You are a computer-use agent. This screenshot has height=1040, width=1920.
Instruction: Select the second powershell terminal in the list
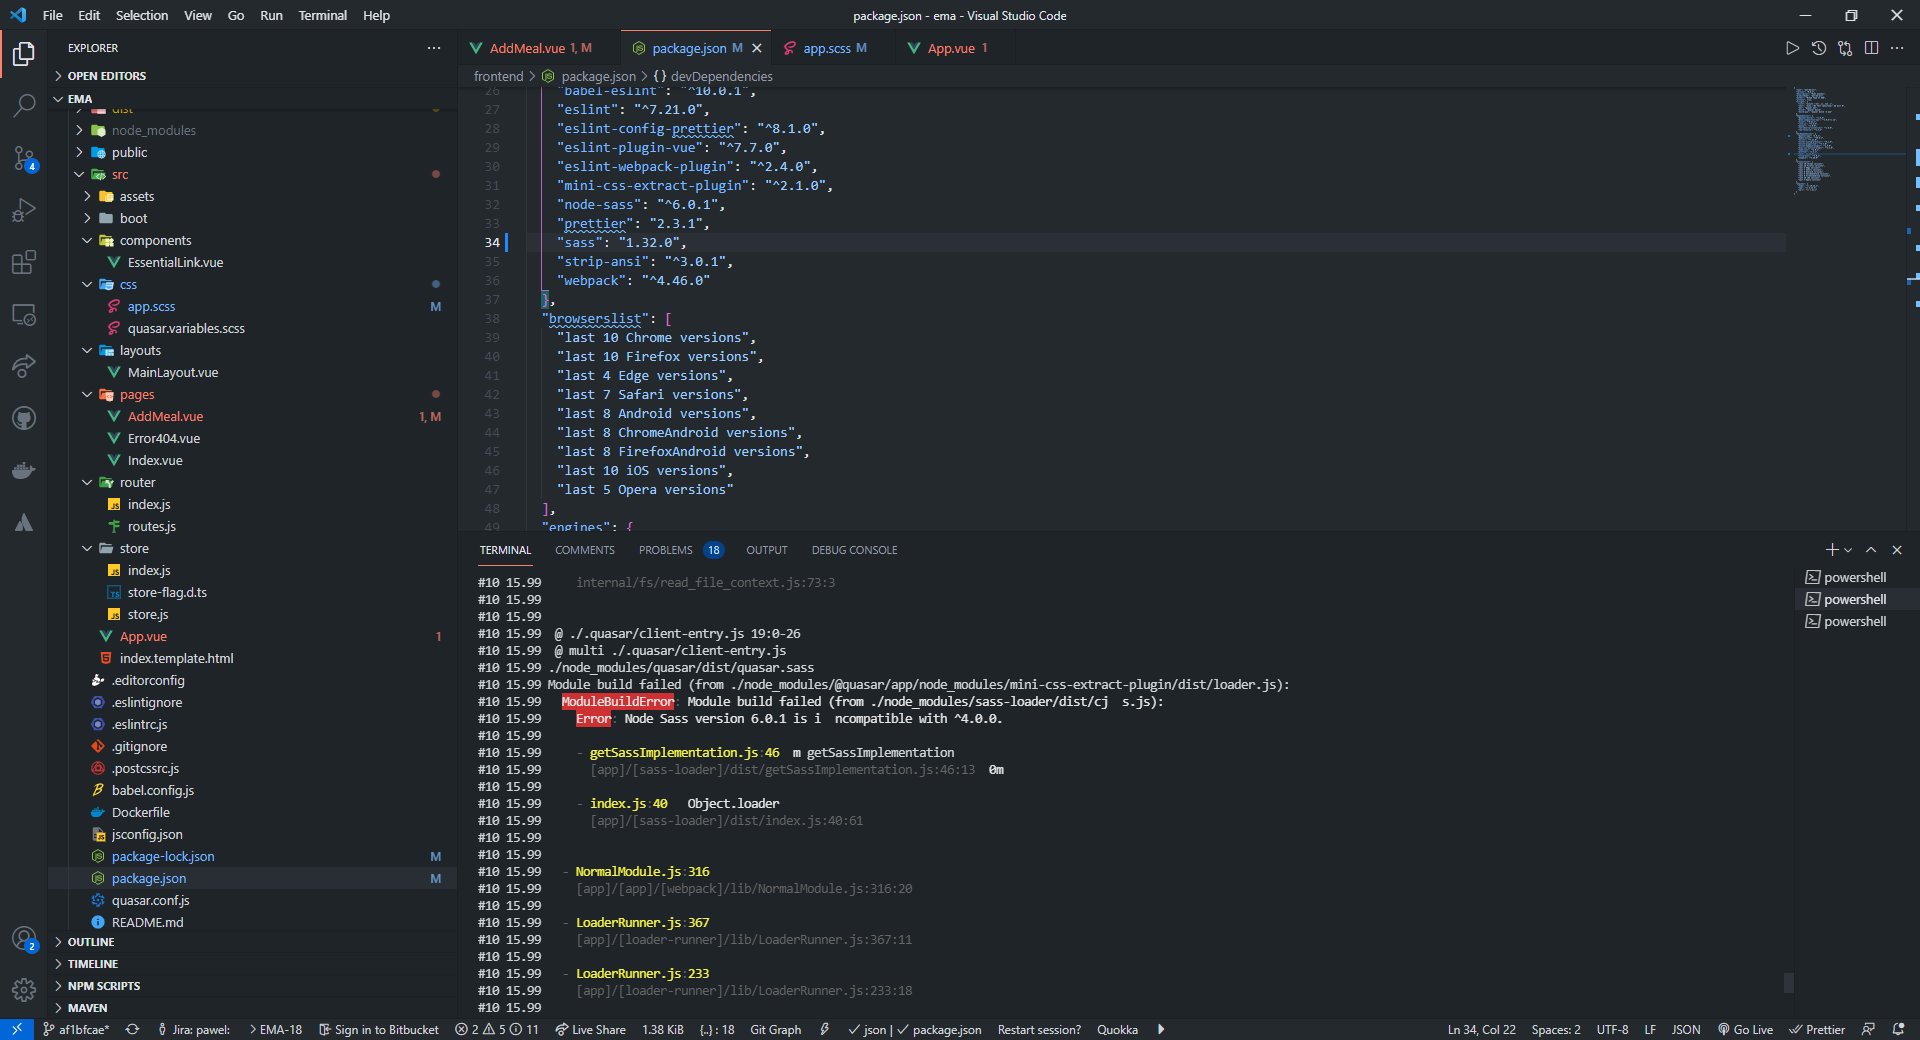[1853, 599]
